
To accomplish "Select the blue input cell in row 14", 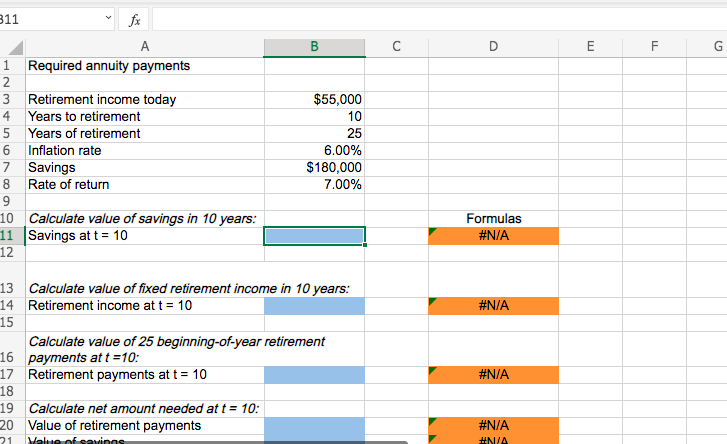I will coord(314,306).
